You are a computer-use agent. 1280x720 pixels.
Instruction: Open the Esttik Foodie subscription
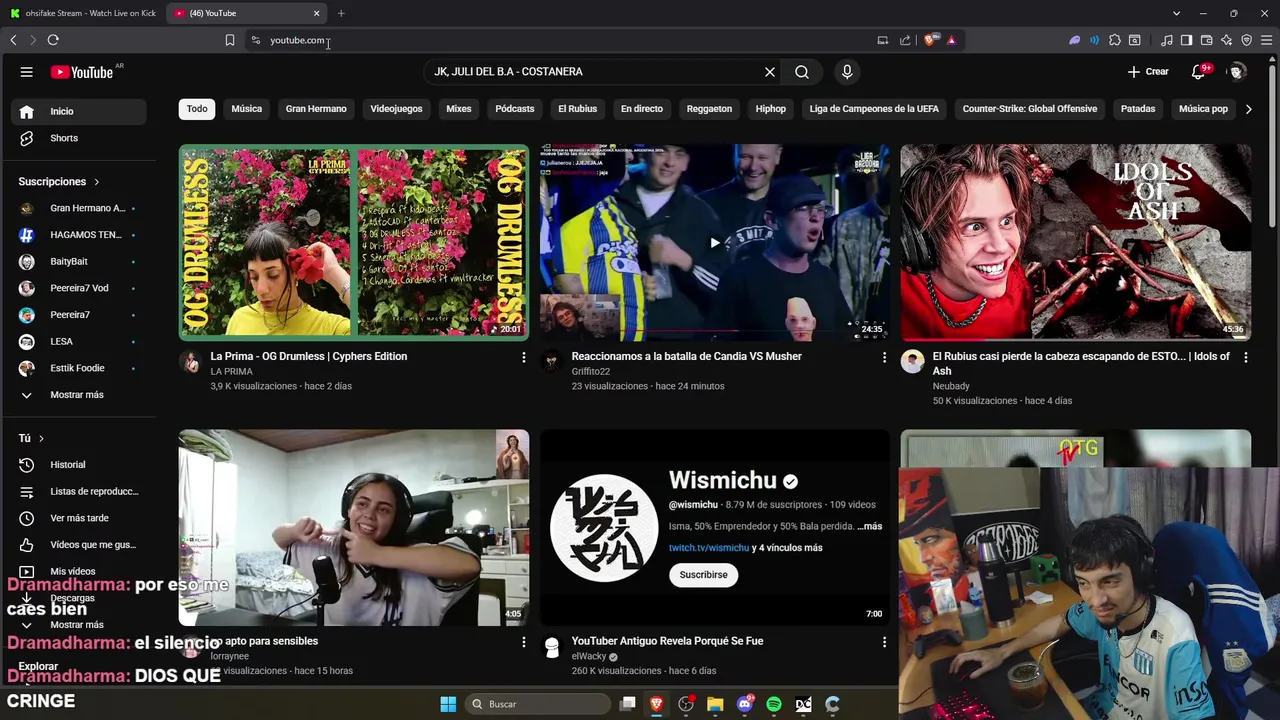80,368
